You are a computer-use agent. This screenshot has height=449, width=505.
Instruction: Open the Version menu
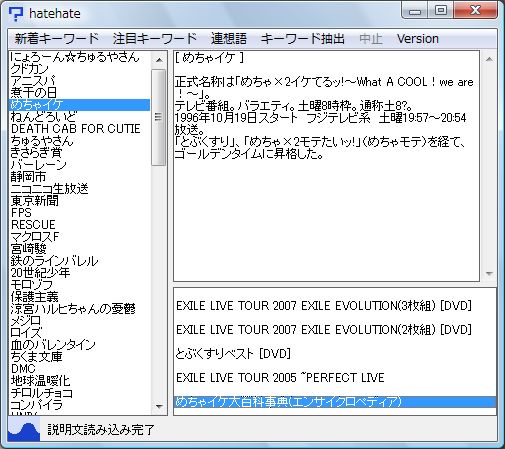tap(418, 39)
